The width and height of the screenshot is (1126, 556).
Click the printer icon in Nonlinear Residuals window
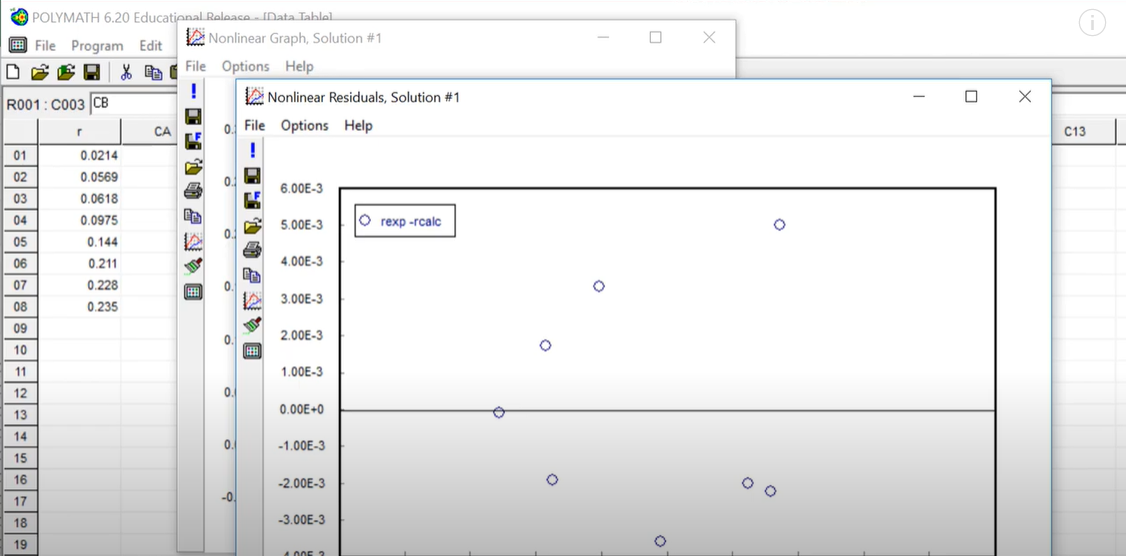(x=252, y=250)
